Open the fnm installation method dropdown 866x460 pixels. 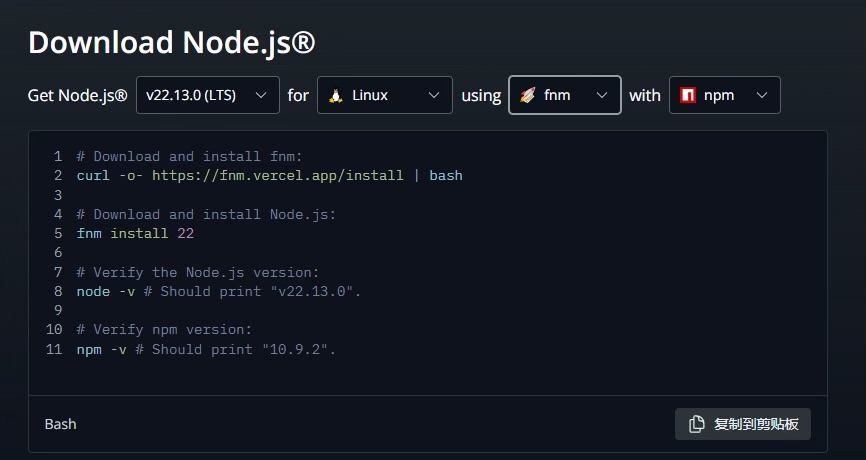point(564,95)
